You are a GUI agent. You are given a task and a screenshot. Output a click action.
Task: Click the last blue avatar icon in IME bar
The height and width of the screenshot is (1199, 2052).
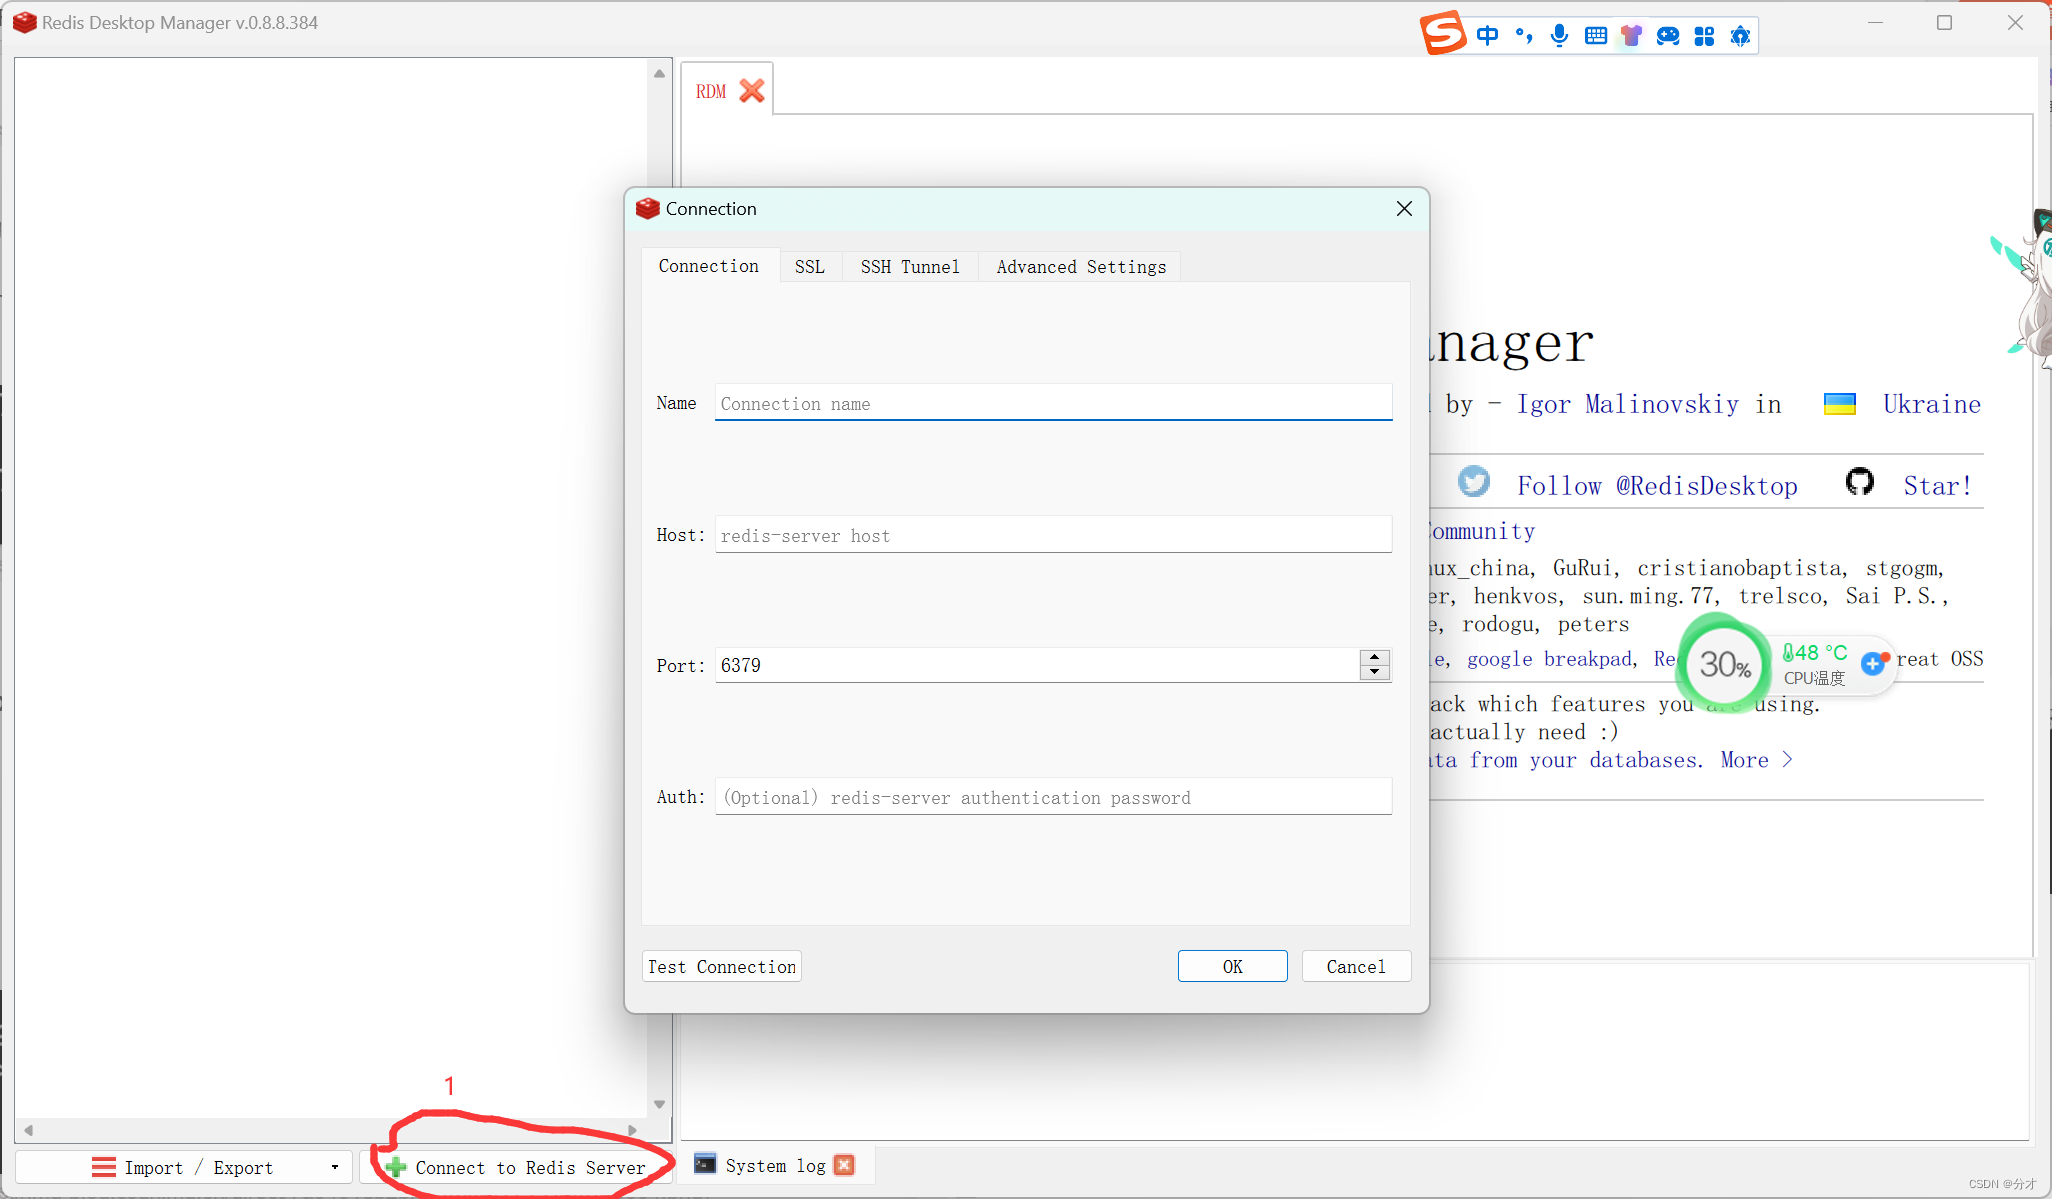(1741, 36)
